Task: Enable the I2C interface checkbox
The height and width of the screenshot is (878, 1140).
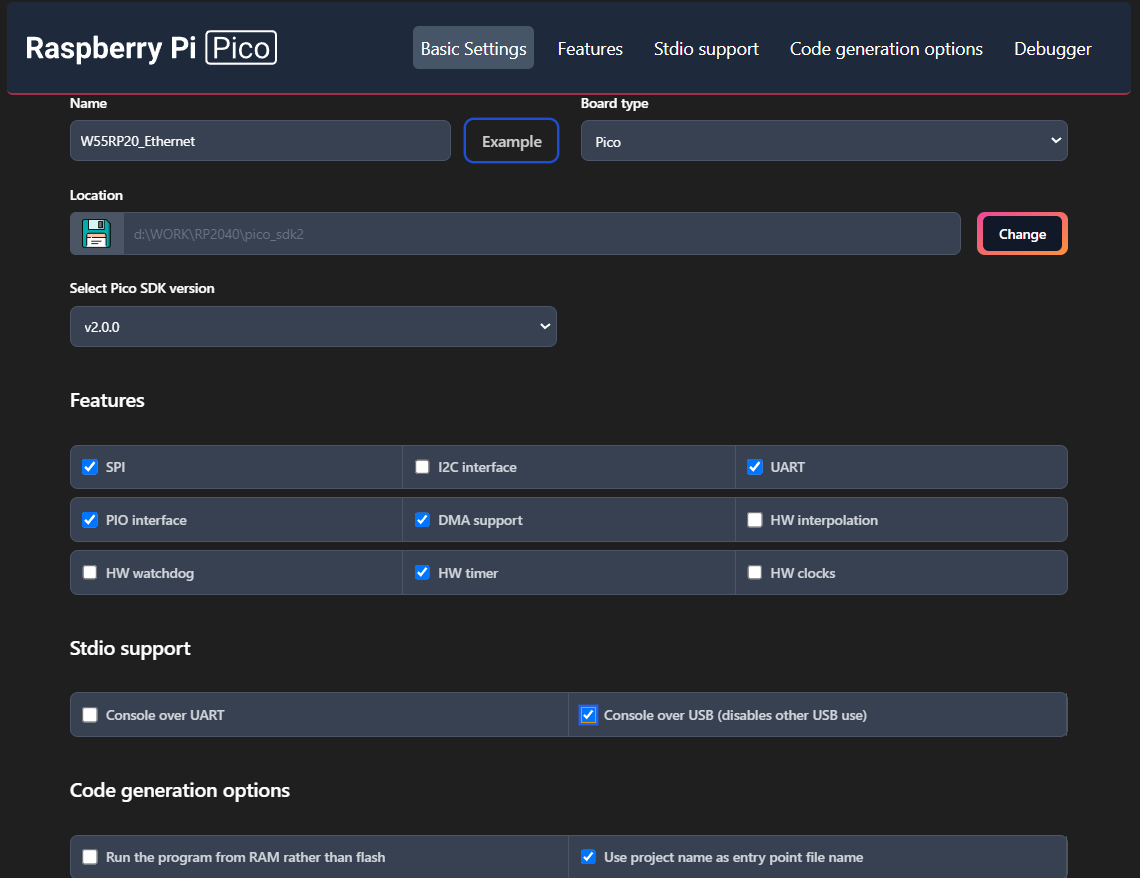Action: [422, 467]
